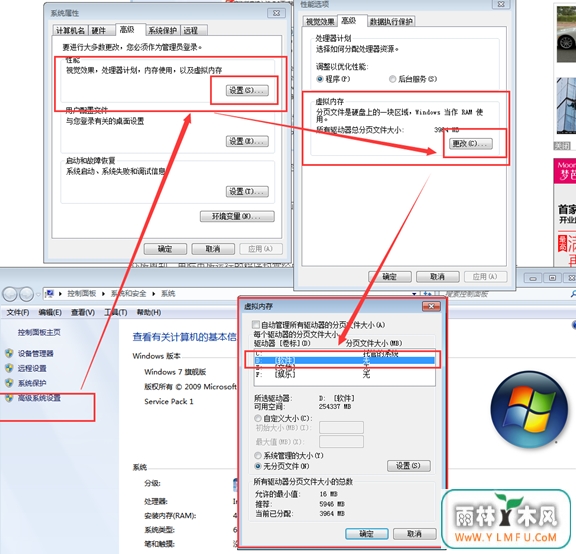Click the shield icon beside 系统保护
Screen dimensions: 576x554
coord(9,383)
